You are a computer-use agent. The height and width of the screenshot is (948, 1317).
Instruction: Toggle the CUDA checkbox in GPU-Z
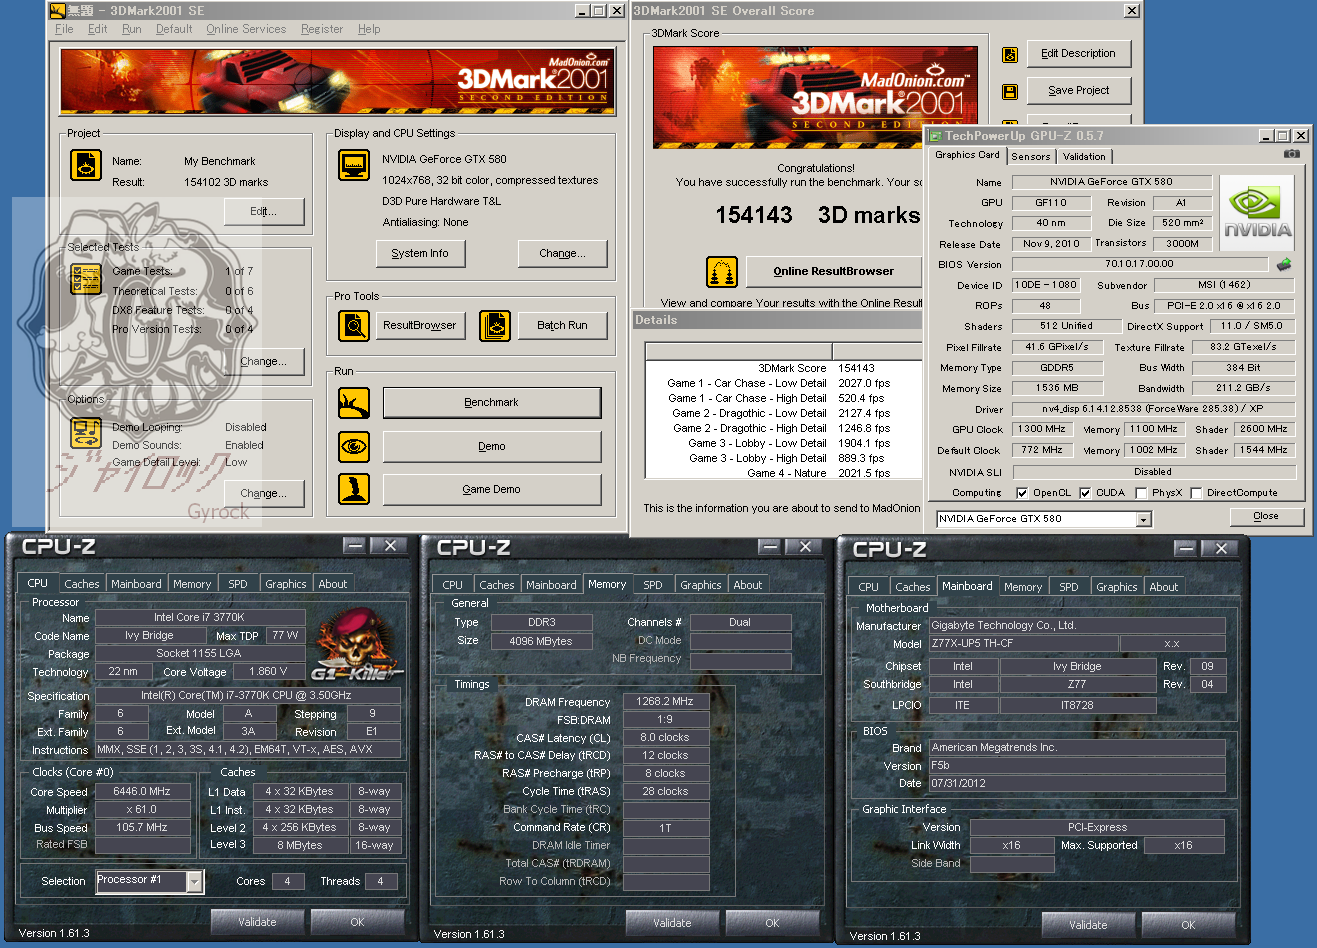pyautogui.click(x=1085, y=493)
